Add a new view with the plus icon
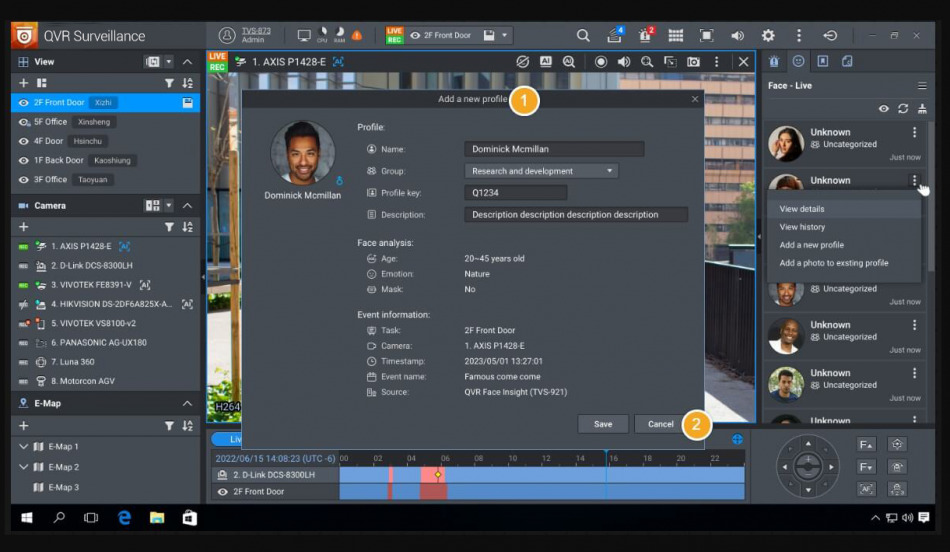Screen dimensions: 950x552 click(24, 83)
